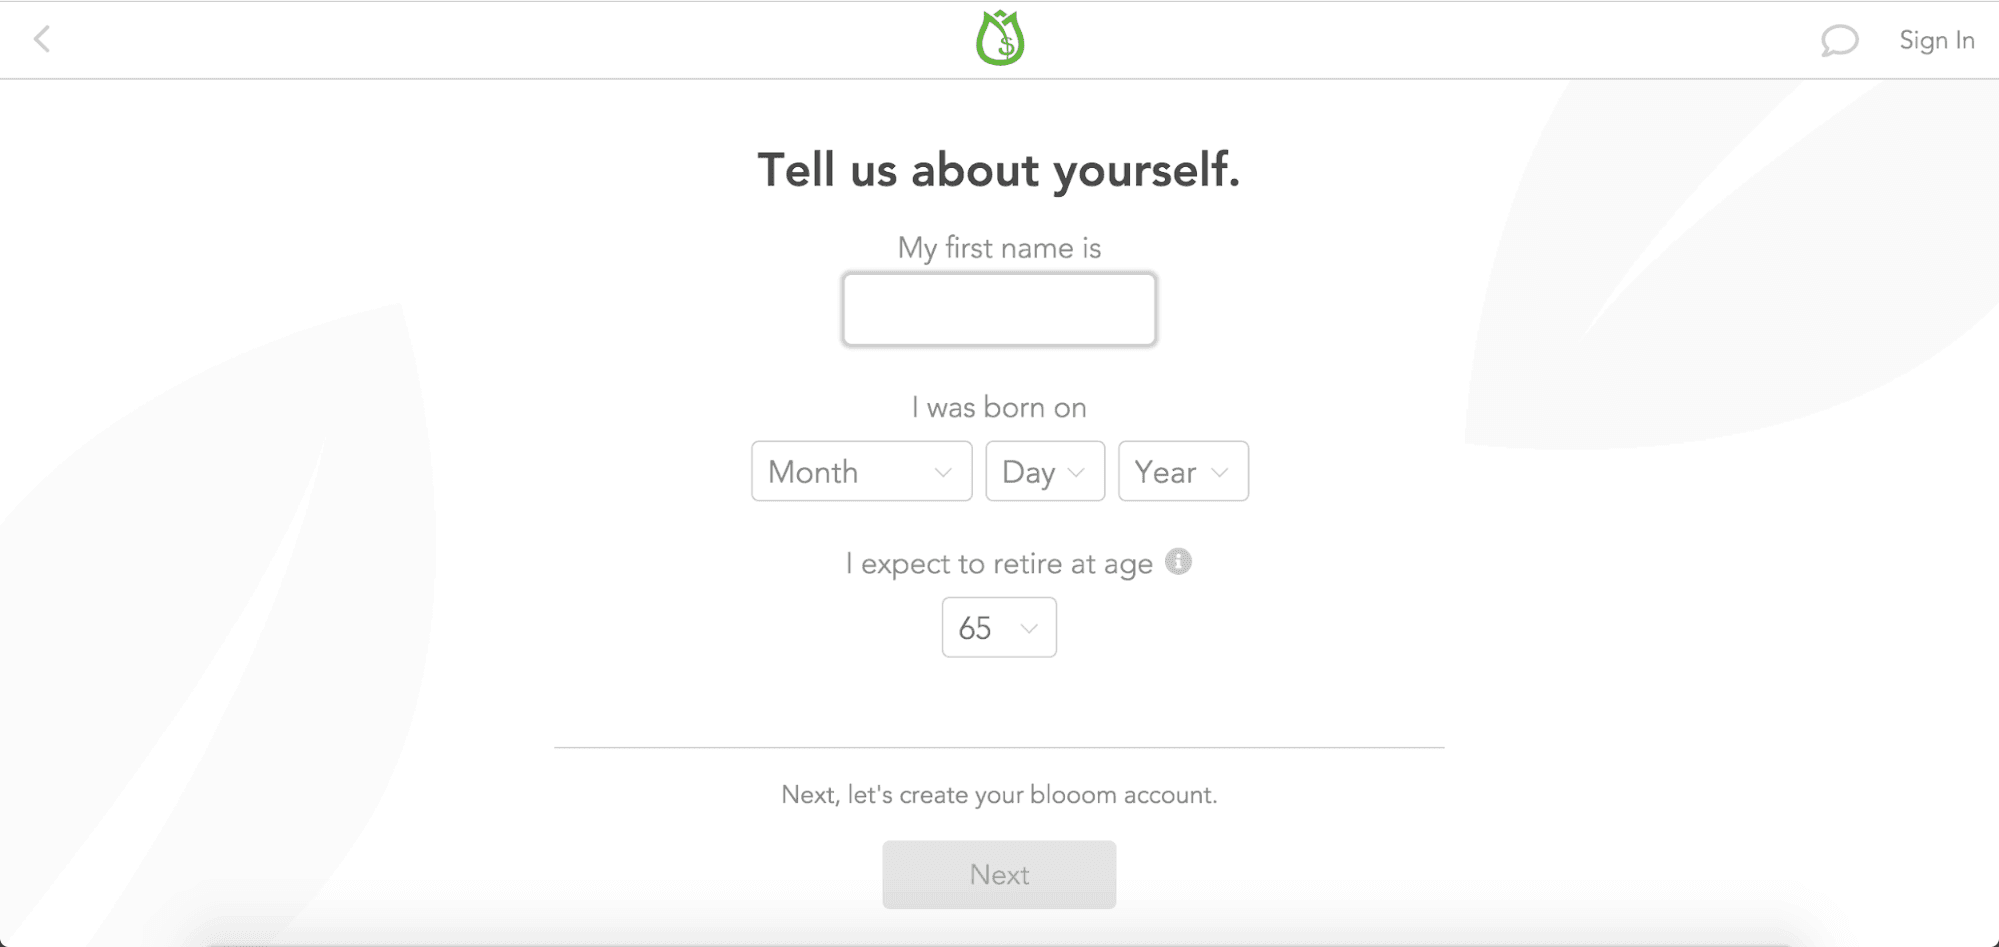1999x947 pixels.
Task: Go back using the left arrow icon
Action: pos(42,40)
